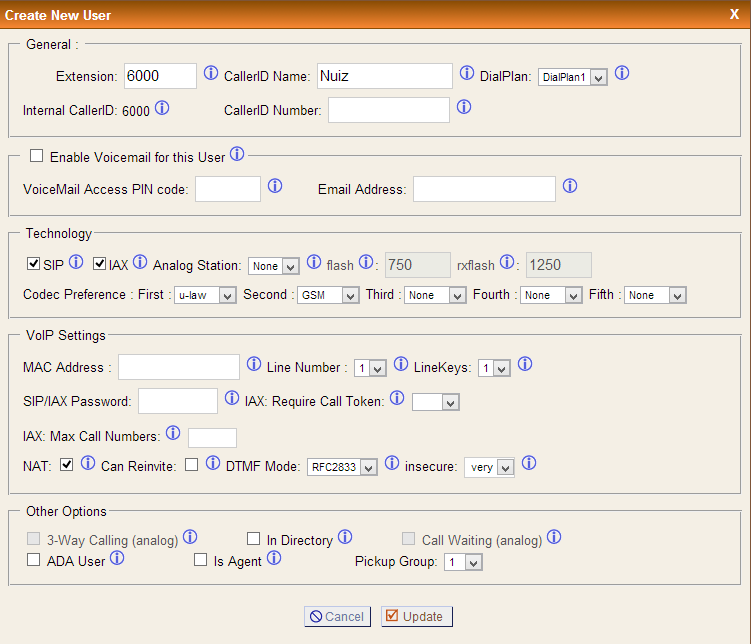This screenshot has height=644, width=751.
Task: Click the info icon next to rxflash label
Action: point(507,262)
